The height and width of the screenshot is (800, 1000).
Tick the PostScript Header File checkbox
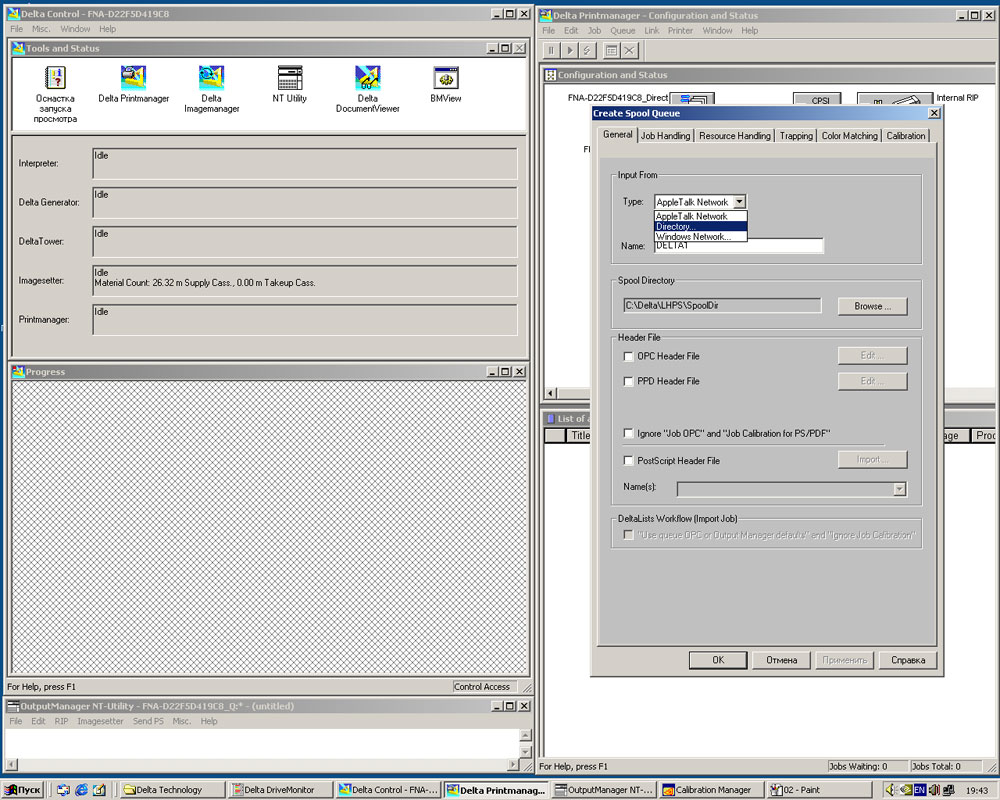click(x=629, y=461)
